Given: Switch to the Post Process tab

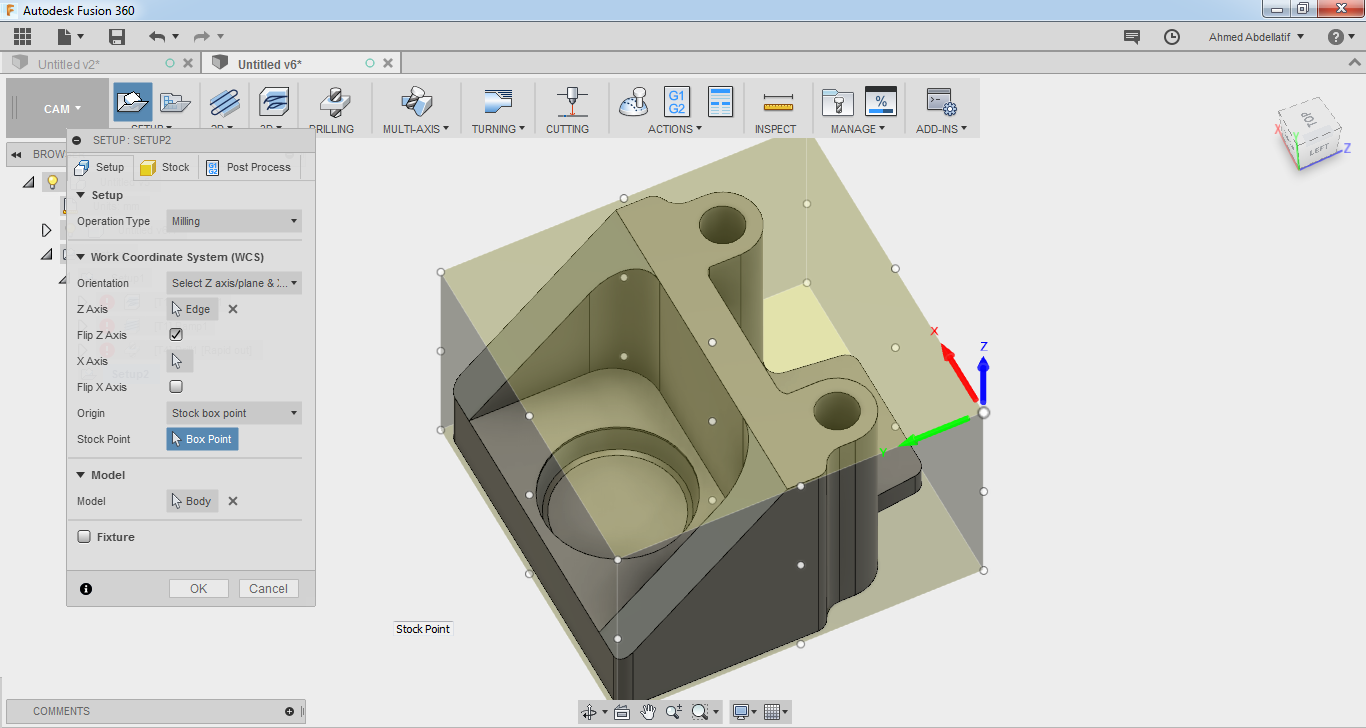Looking at the screenshot, I should (249, 167).
